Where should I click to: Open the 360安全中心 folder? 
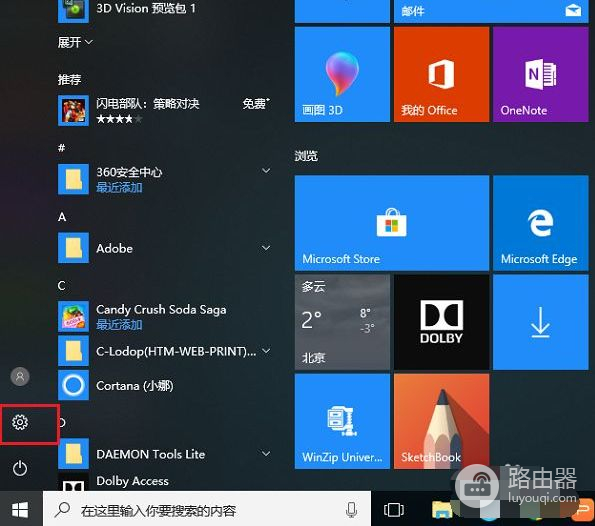(x=165, y=179)
